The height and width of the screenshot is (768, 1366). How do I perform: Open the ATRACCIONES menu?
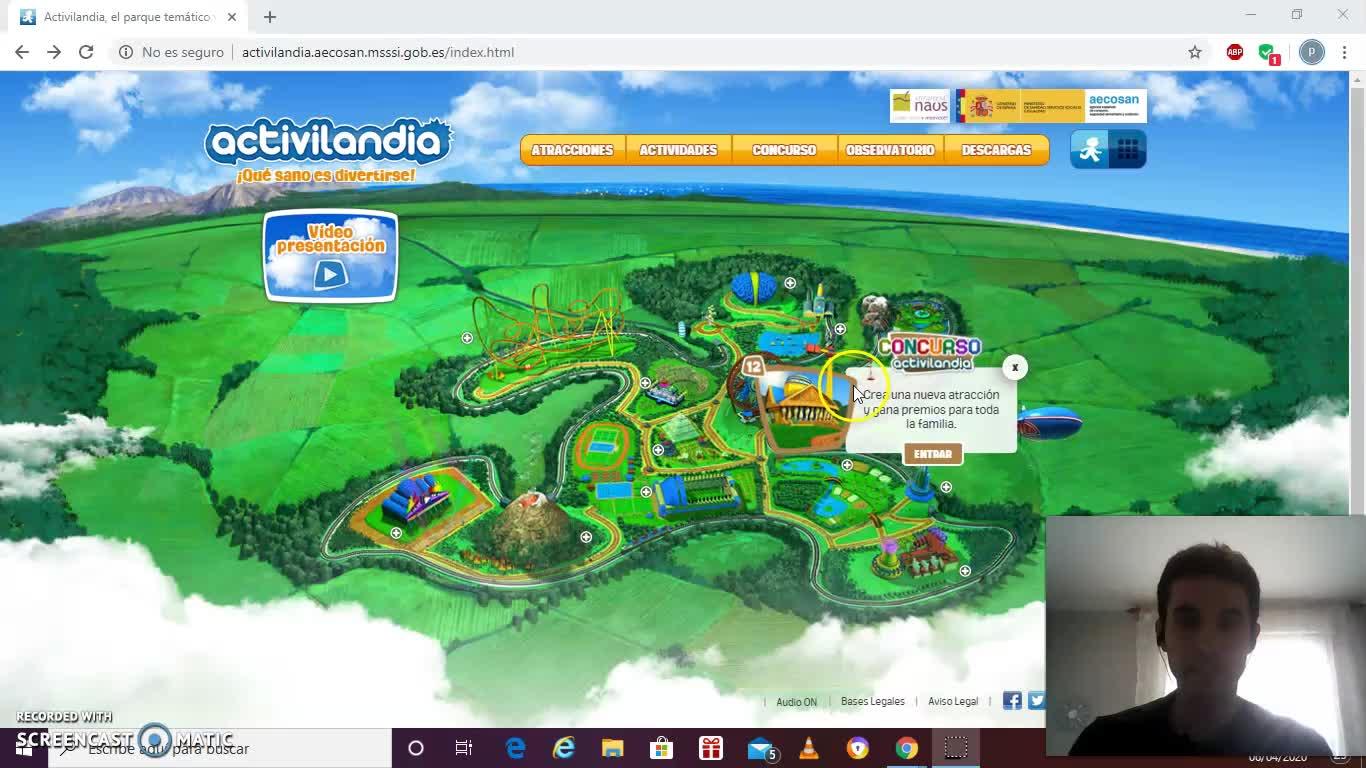click(572, 150)
